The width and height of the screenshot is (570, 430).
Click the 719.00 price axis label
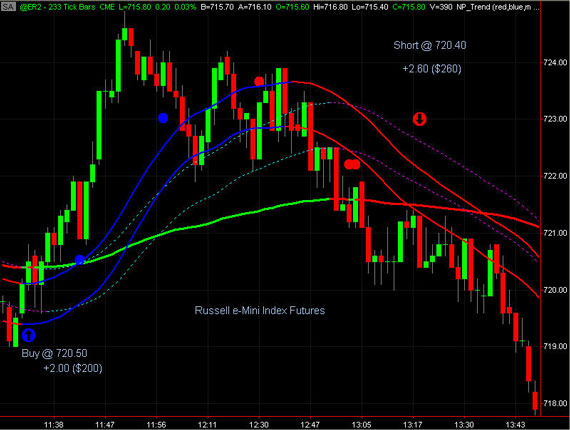point(555,346)
